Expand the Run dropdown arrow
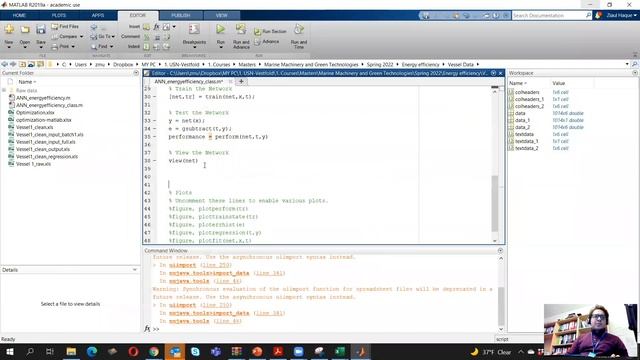 [220, 47]
